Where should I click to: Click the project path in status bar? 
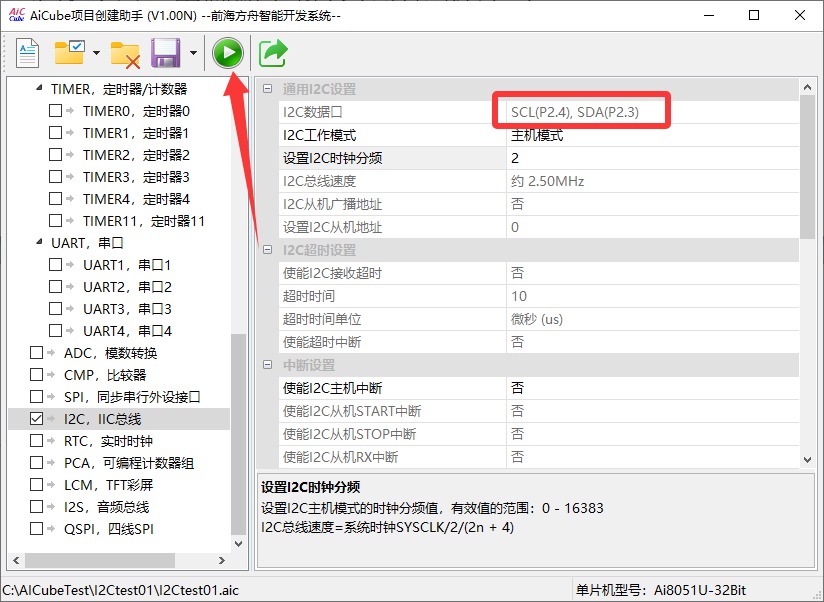click(120, 590)
